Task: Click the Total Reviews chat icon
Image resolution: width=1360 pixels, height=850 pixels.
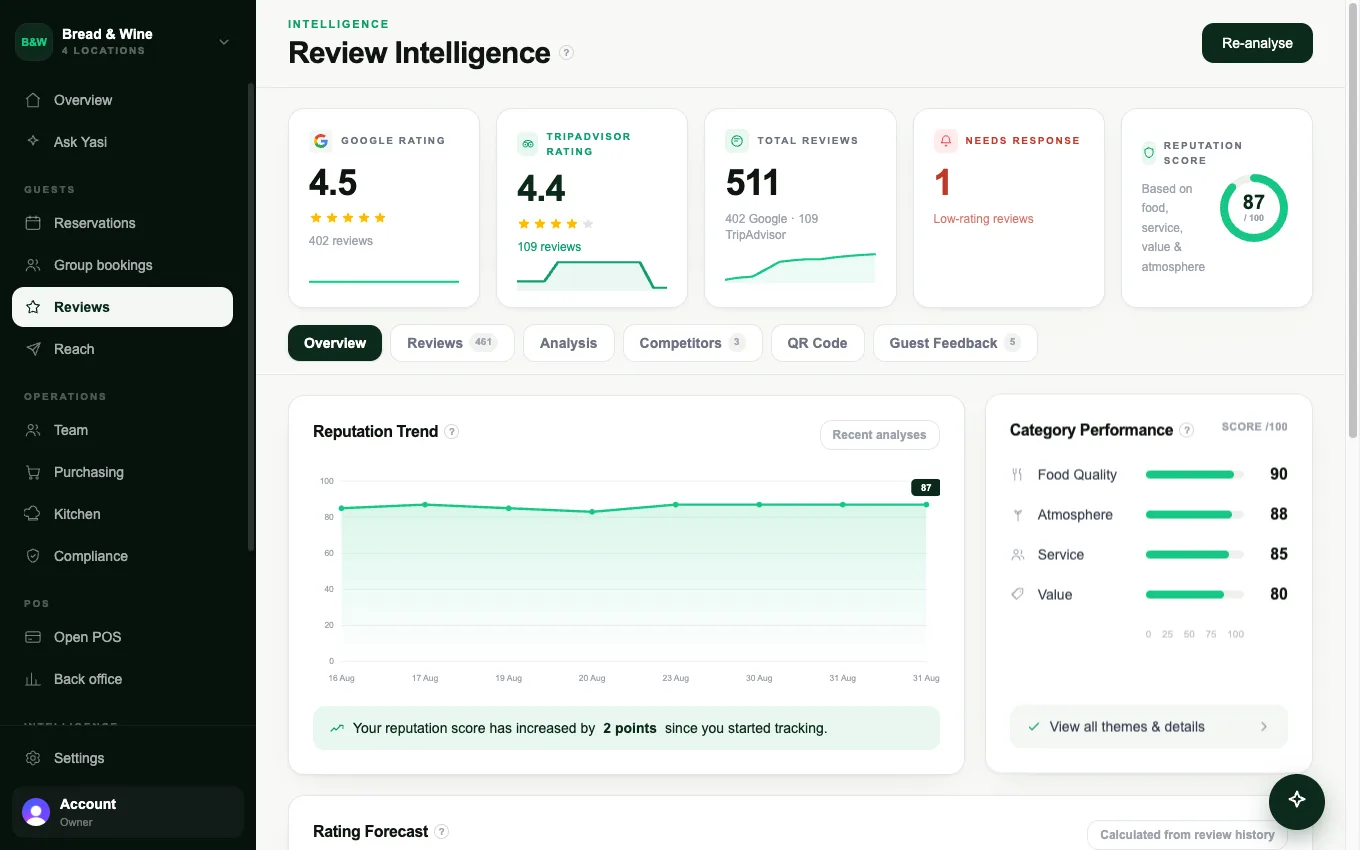Action: pyautogui.click(x=737, y=141)
